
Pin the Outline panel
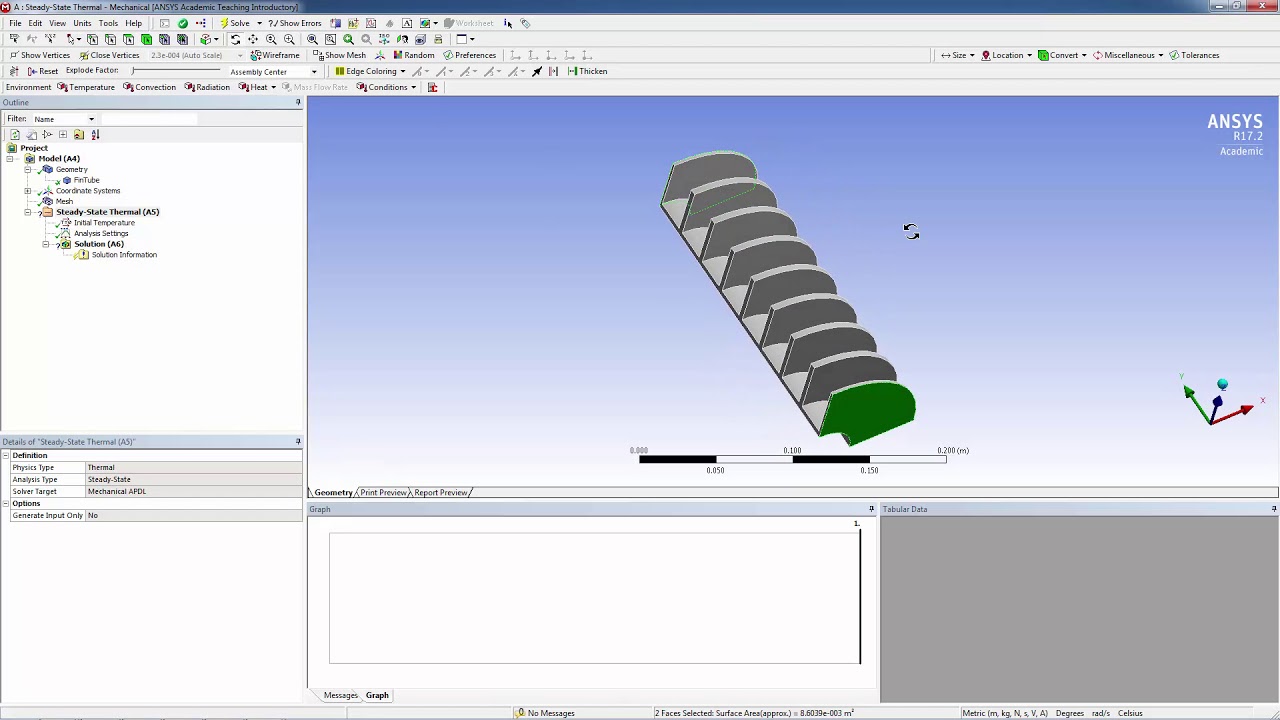[x=298, y=102]
